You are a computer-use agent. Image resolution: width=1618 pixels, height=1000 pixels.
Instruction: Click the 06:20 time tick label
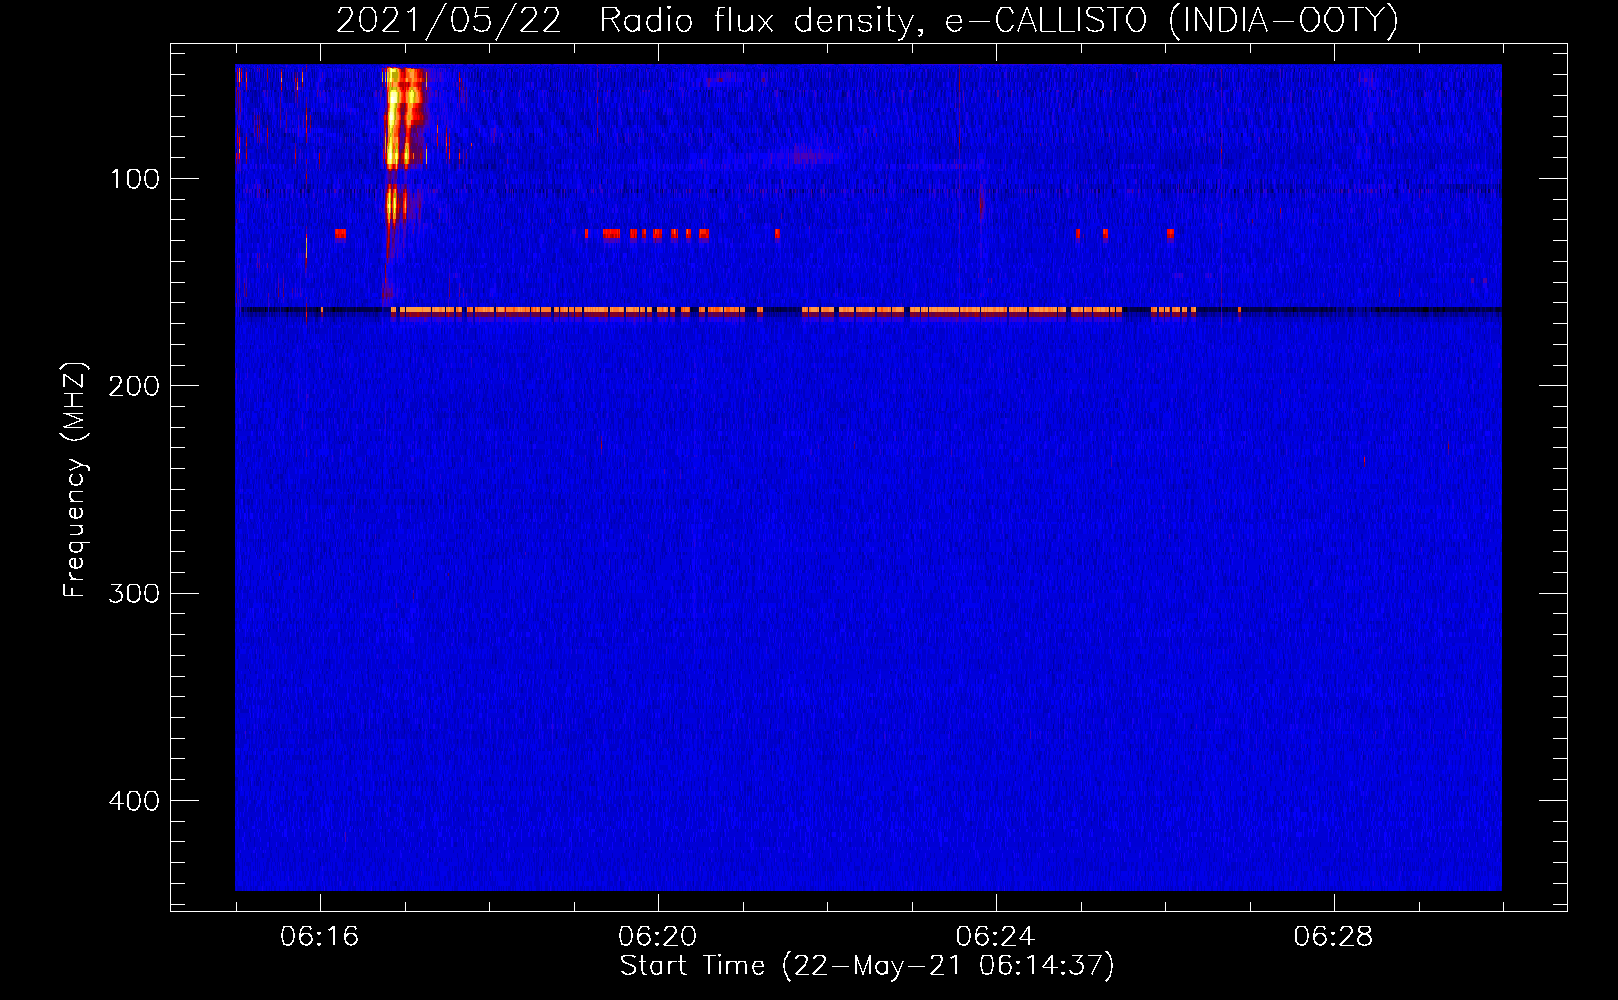pos(658,937)
